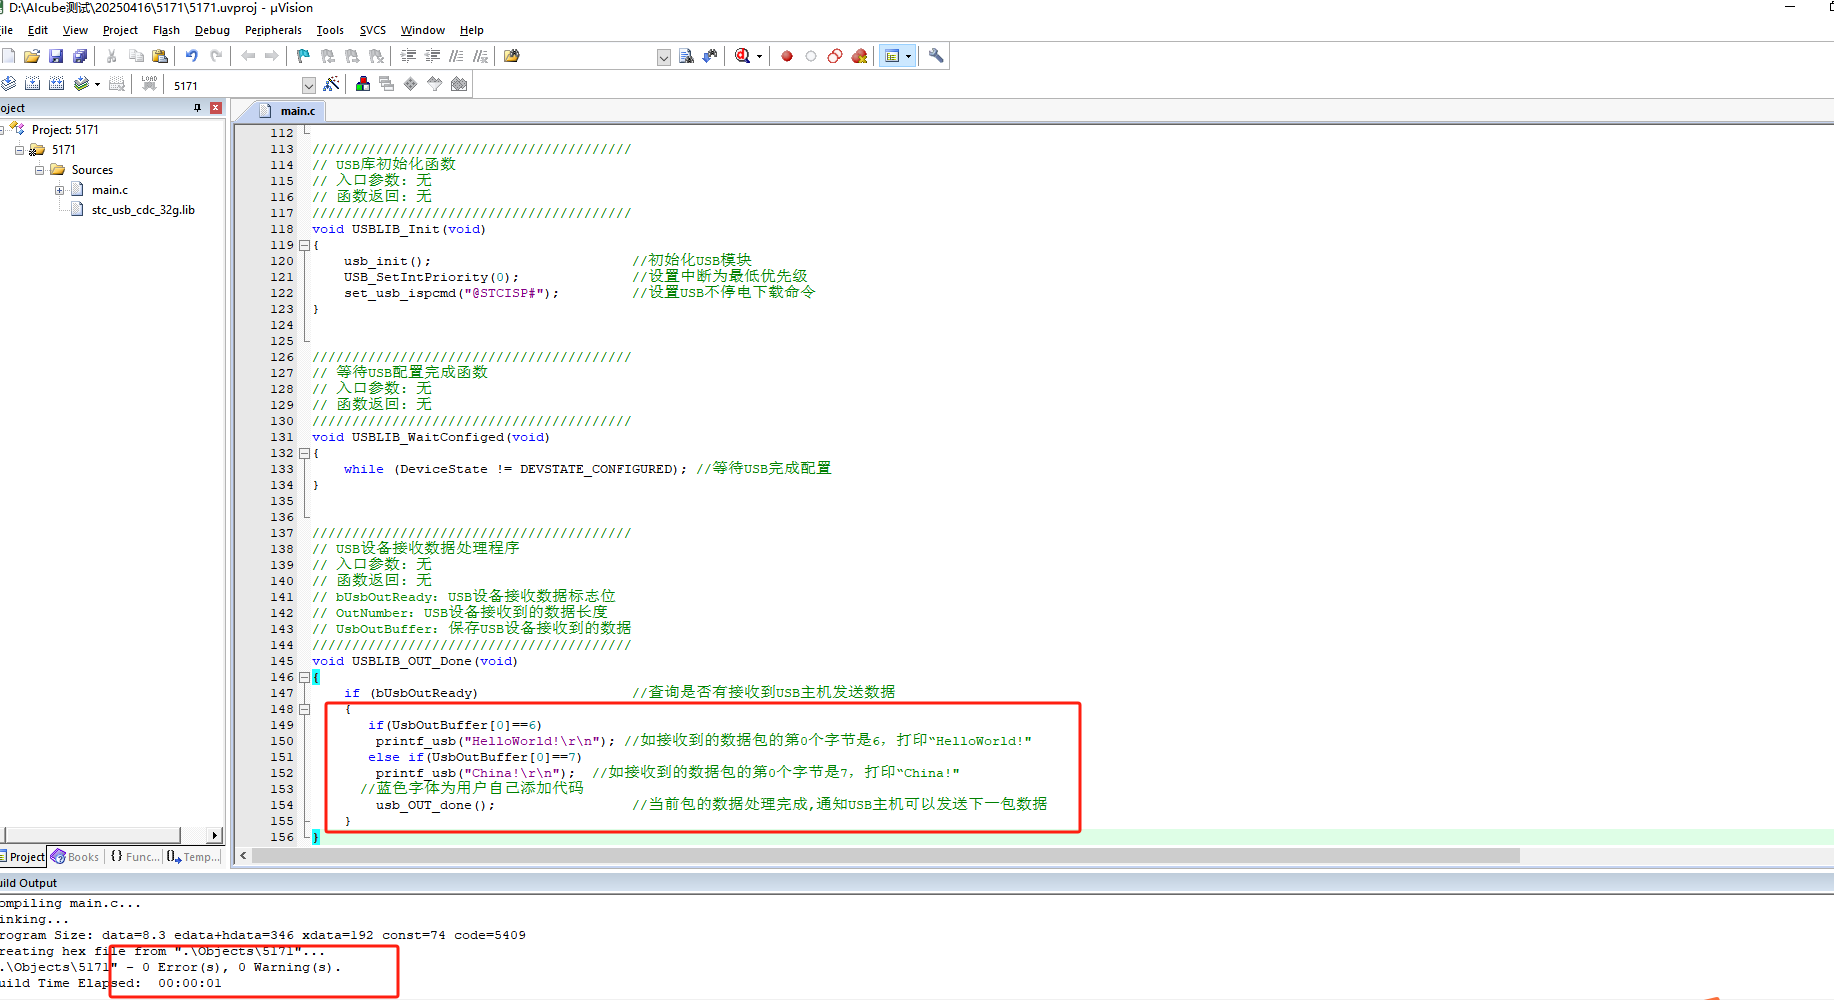Open the Pack Installer icon
The image size is (1834, 1000).
pos(459,84)
